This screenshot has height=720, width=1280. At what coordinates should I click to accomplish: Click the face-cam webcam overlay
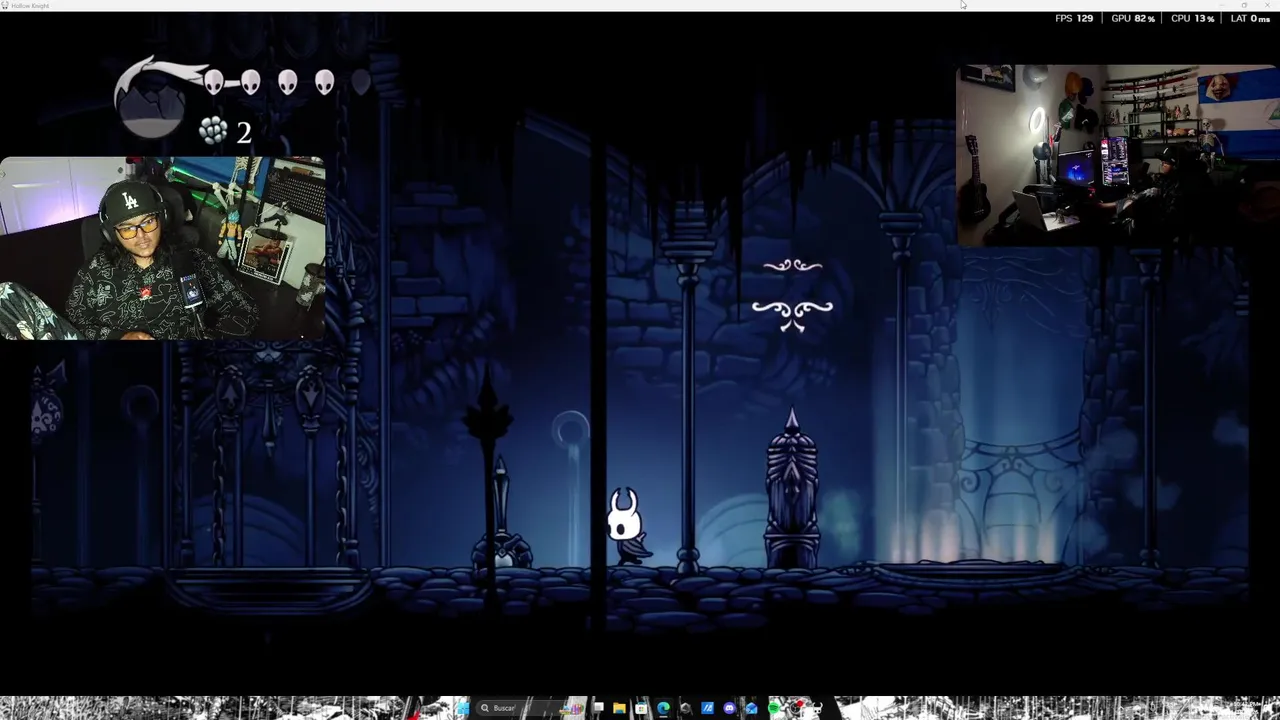click(163, 248)
